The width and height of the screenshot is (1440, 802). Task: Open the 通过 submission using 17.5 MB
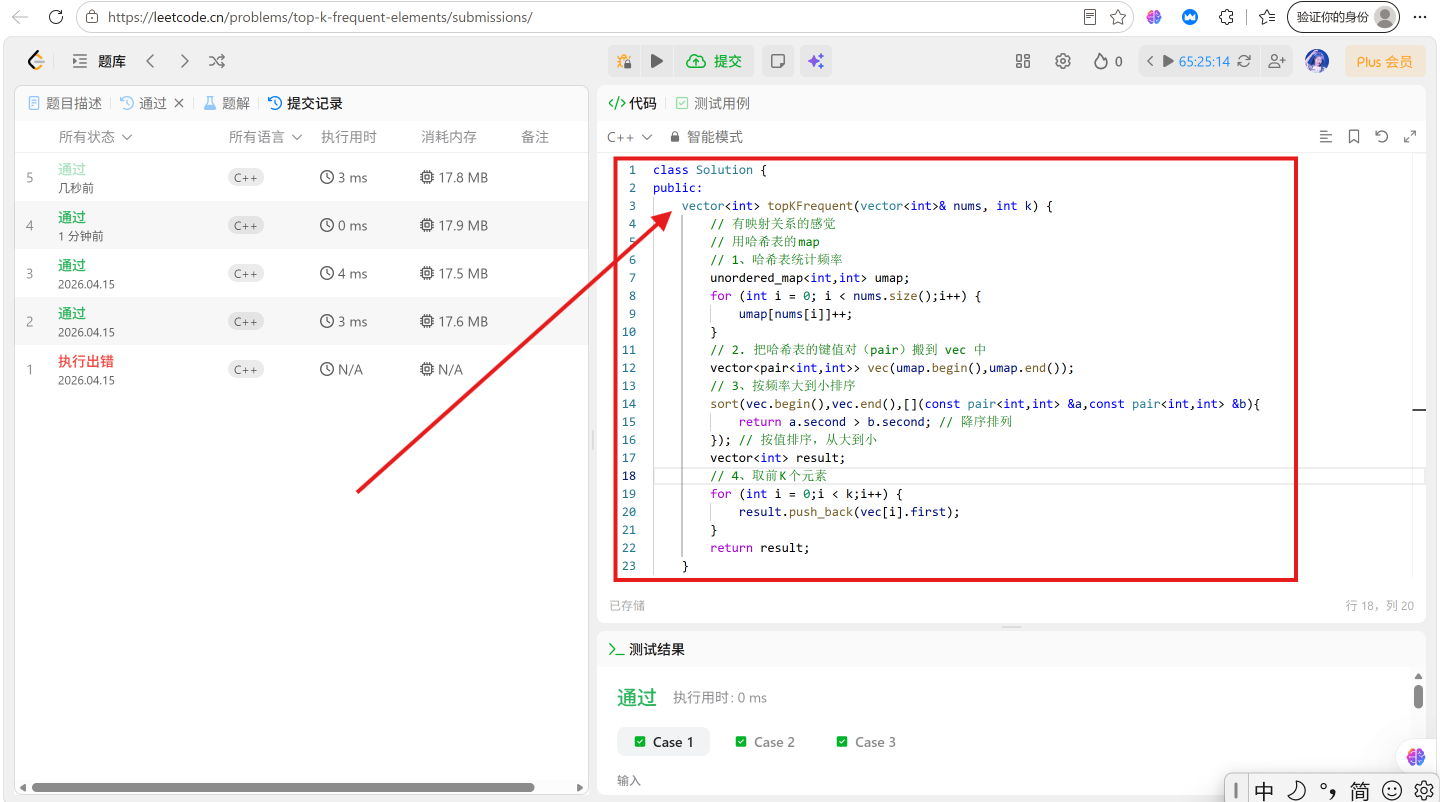(301, 273)
